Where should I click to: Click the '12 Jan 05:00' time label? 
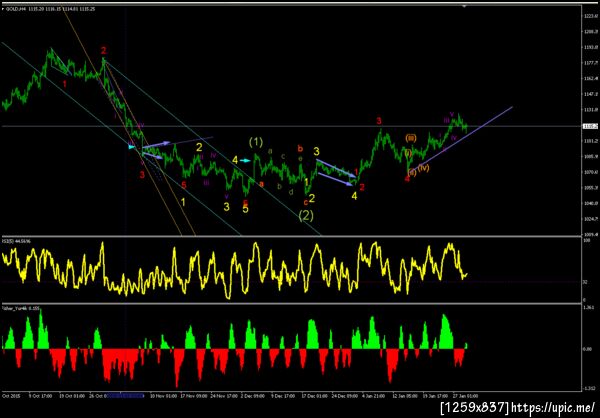404,395
